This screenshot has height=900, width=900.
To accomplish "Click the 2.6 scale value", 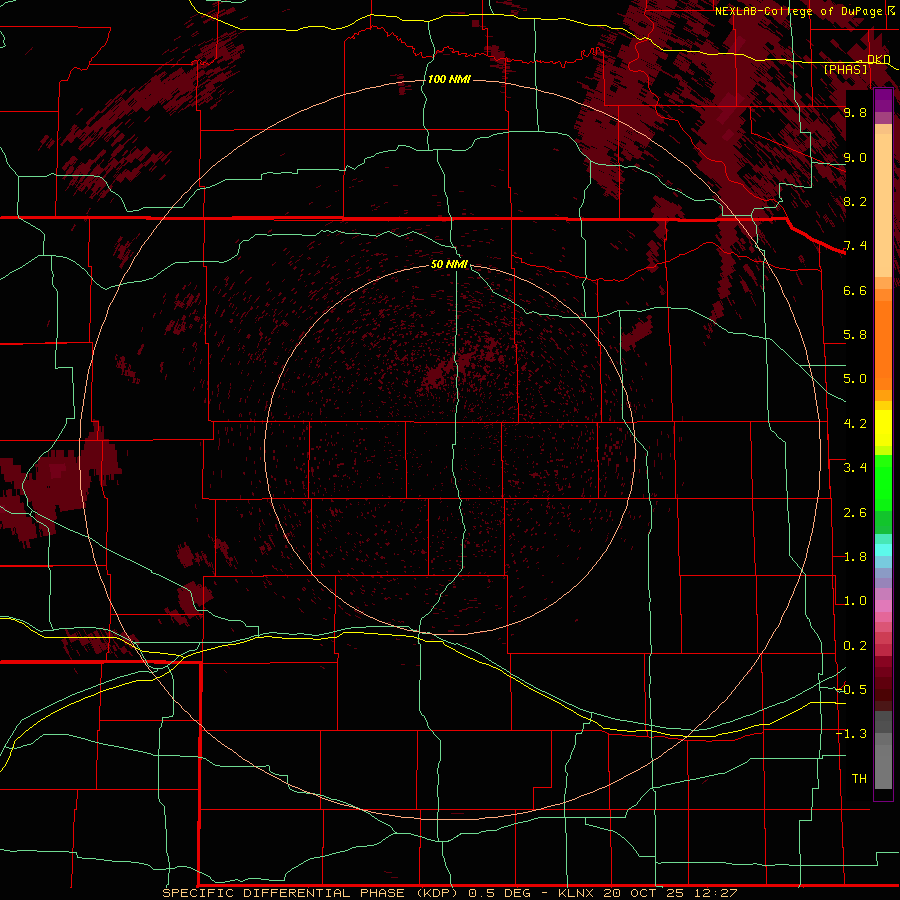I will (855, 513).
